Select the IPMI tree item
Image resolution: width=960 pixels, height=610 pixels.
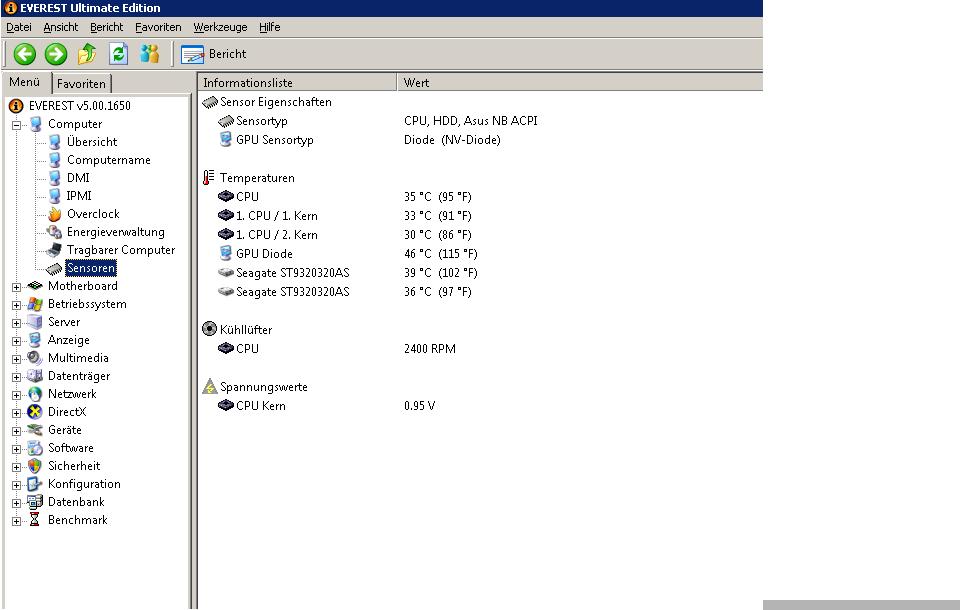[x=79, y=196]
